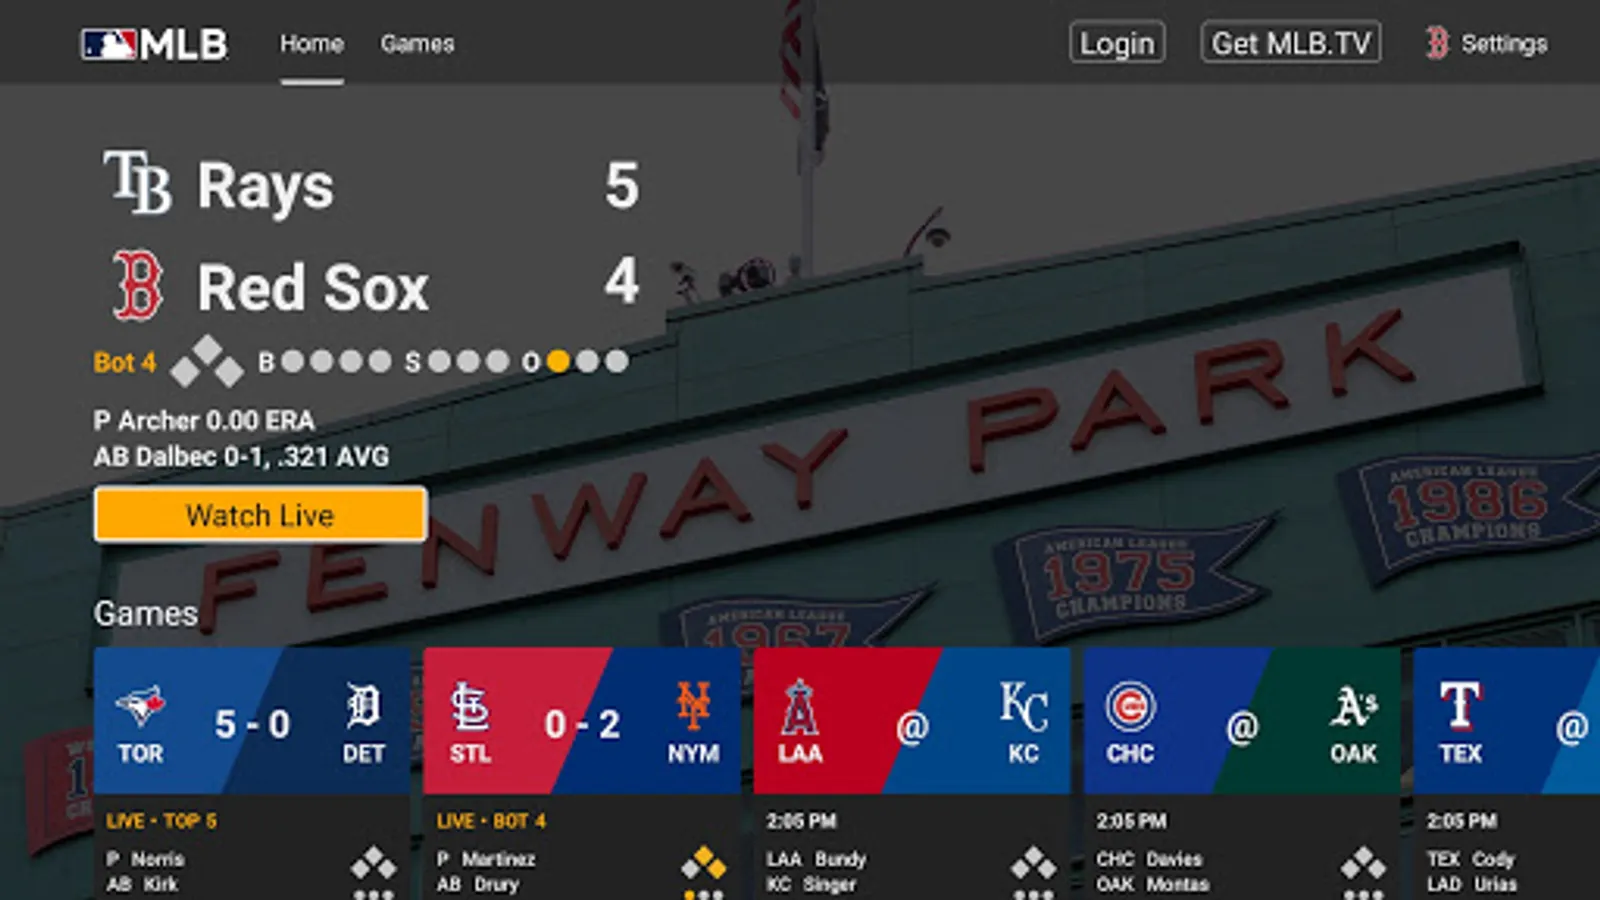Click the Rays score of 5
This screenshot has width=1600, height=900.
coord(621,185)
